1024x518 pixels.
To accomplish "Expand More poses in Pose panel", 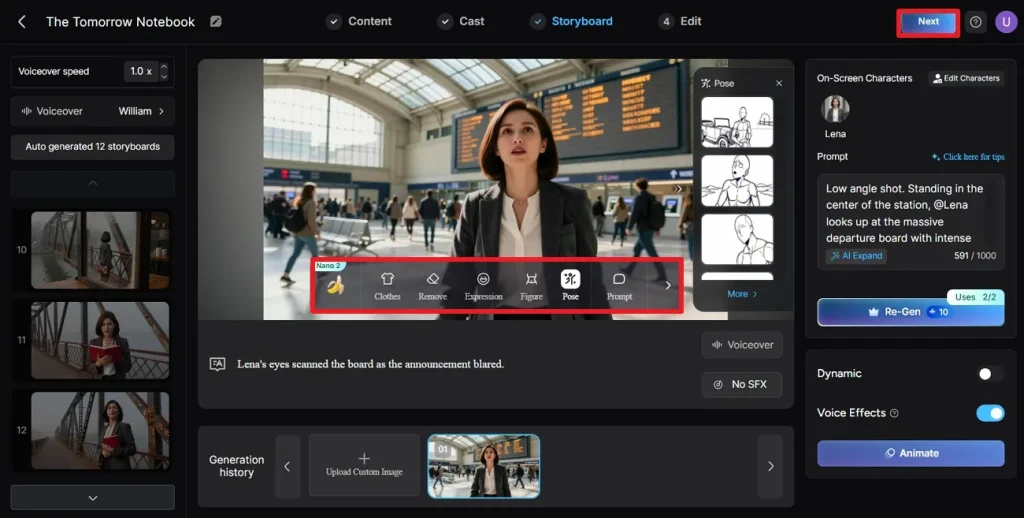I will tap(742, 294).
